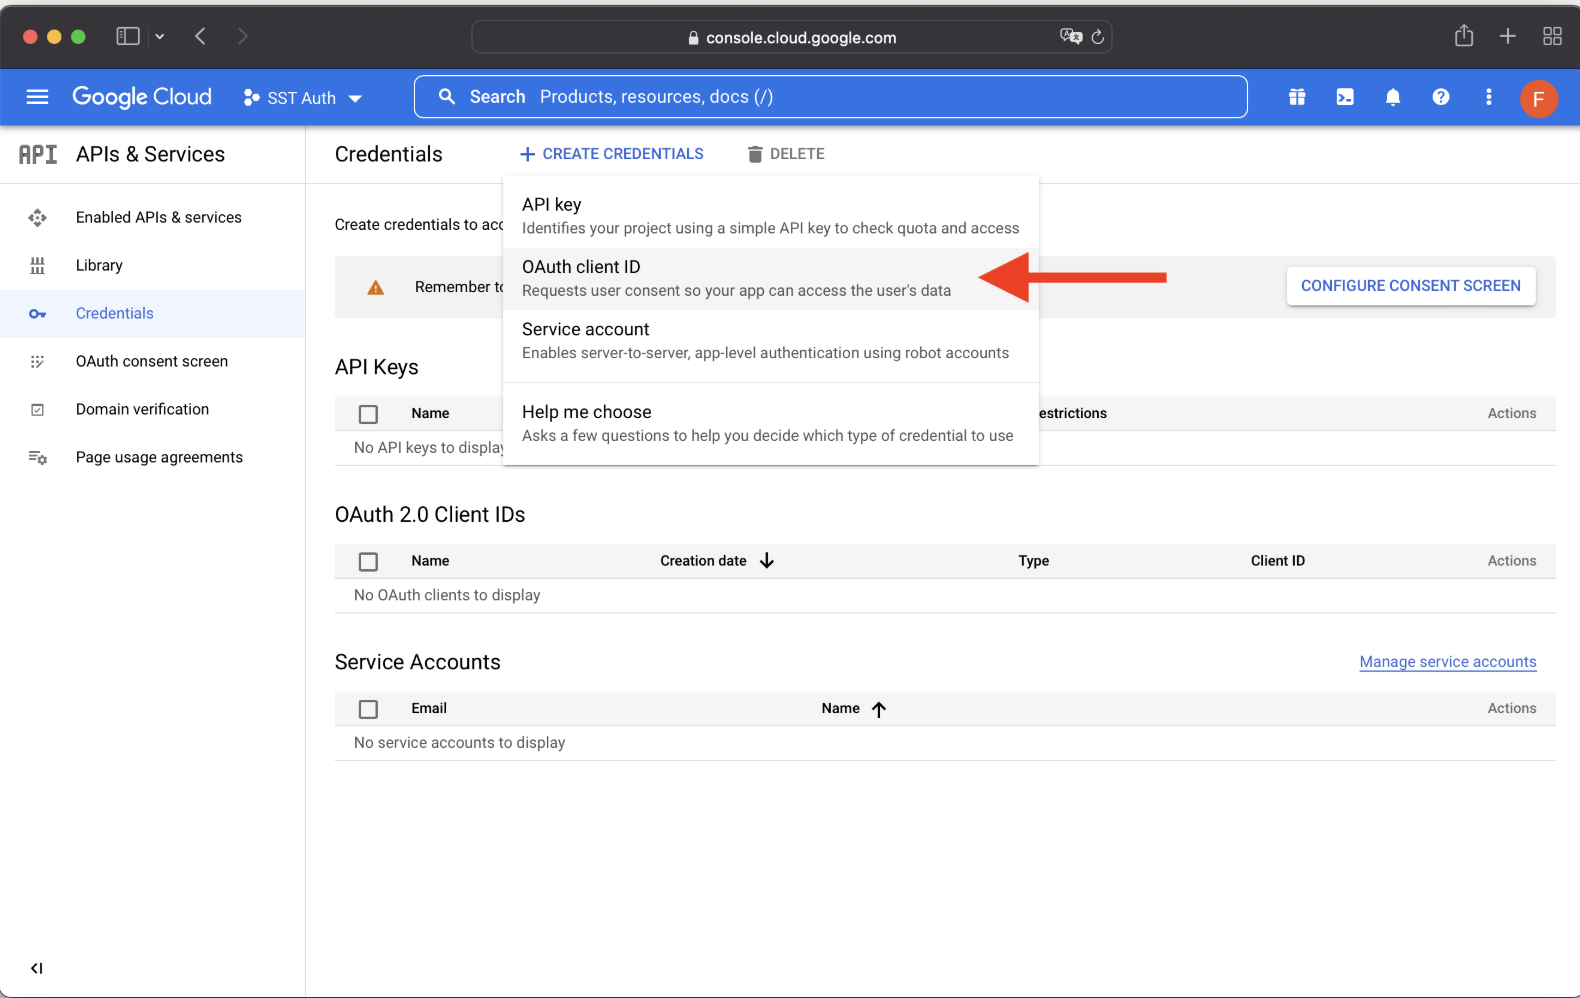The image size is (1580, 998).
Task: Click the Creation date down arrow
Action: (x=767, y=561)
